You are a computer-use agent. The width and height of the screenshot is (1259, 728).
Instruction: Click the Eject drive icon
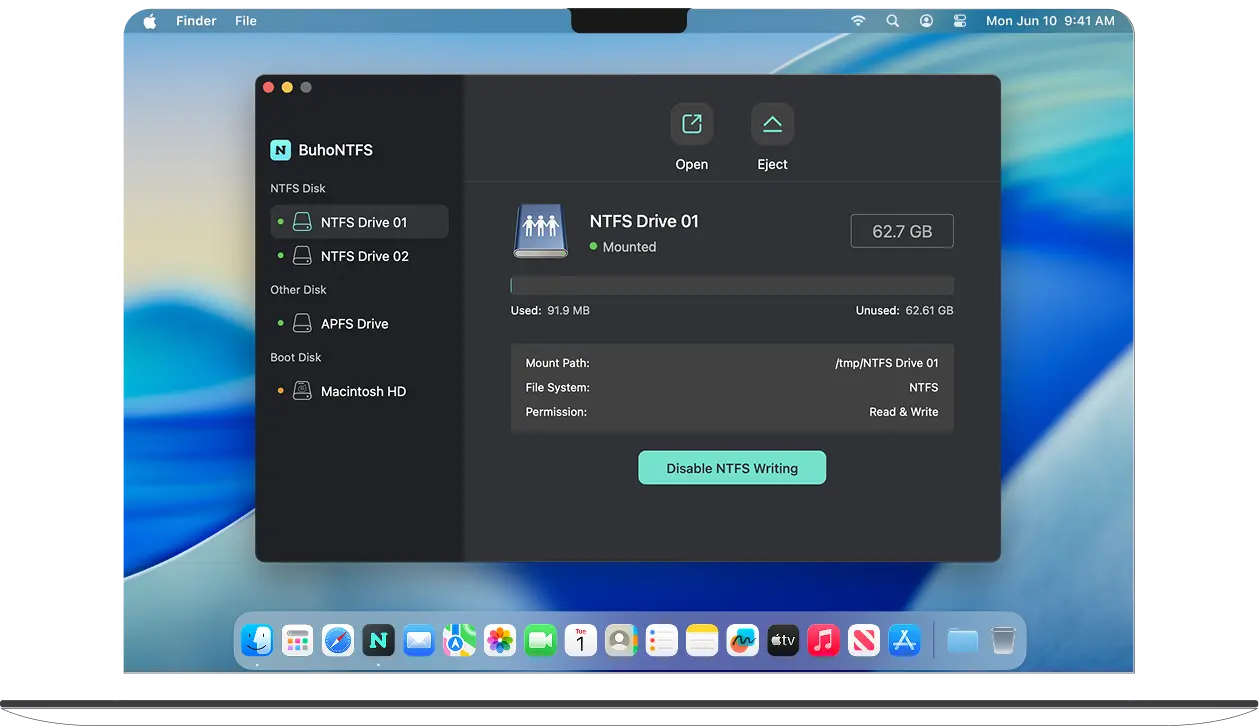(772, 124)
